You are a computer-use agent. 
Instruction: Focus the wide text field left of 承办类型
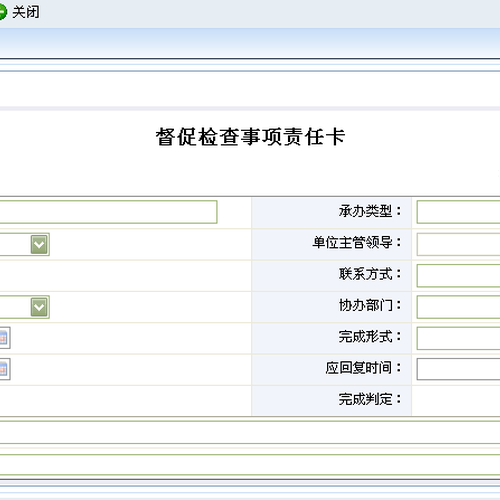(x=108, y=212)
